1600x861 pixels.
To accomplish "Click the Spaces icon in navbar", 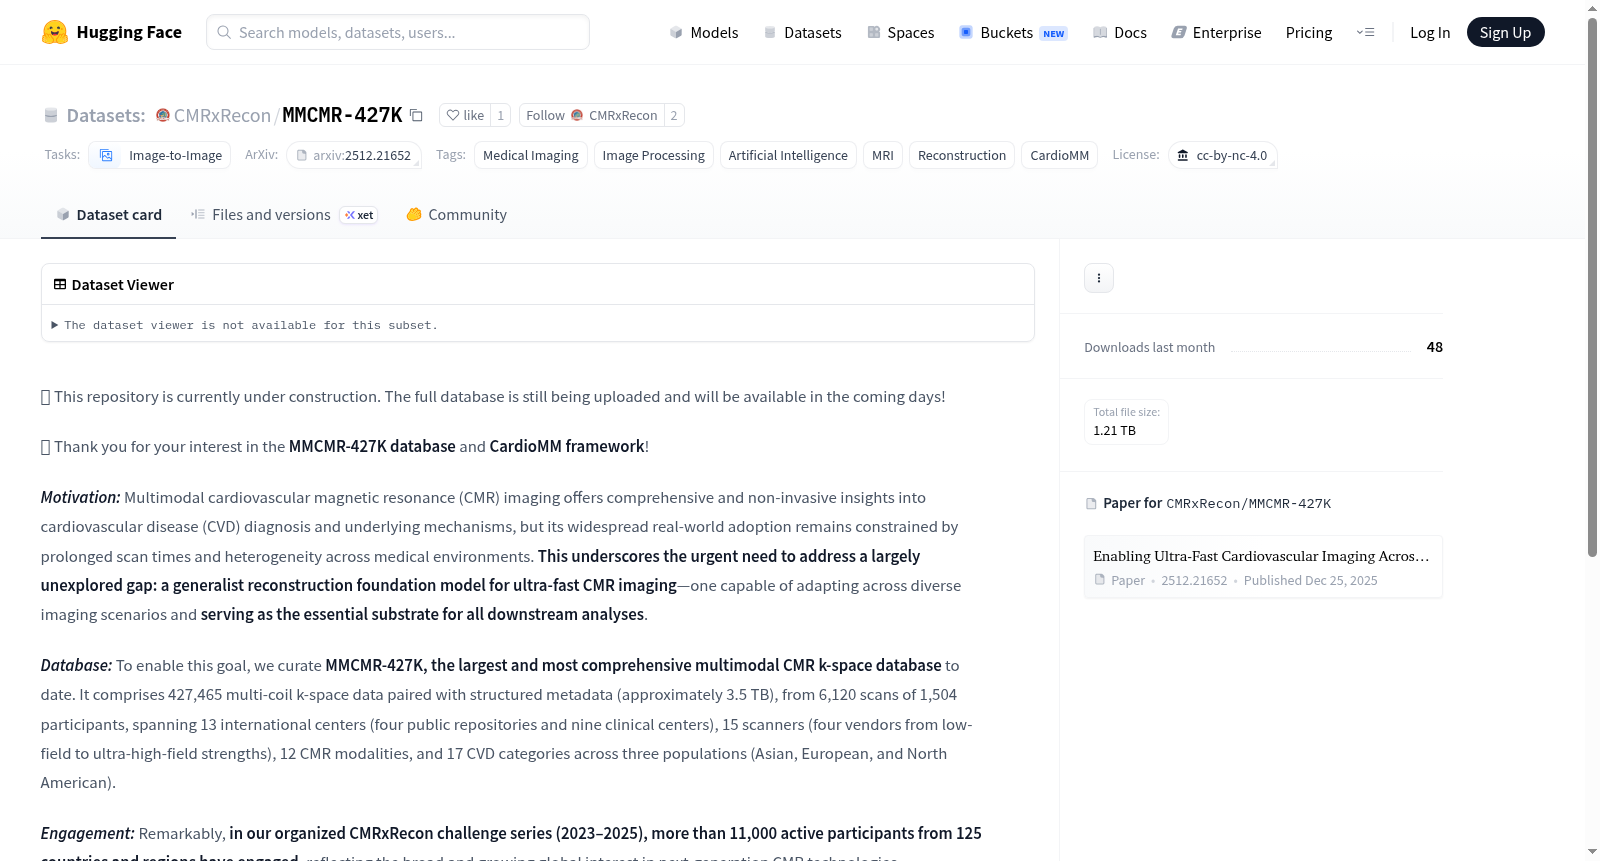I will pyautogui.click(x=874, y=33).
